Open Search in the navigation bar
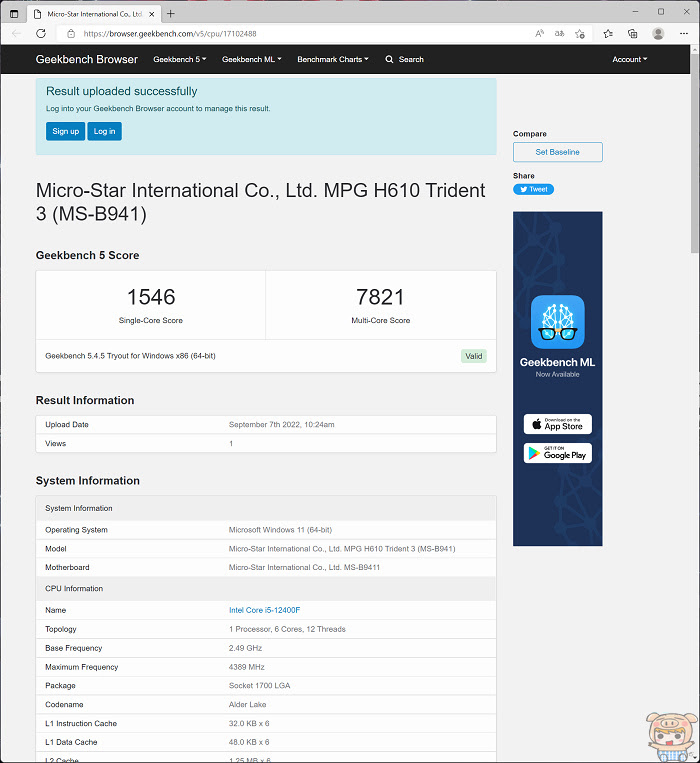 [404, 59]
